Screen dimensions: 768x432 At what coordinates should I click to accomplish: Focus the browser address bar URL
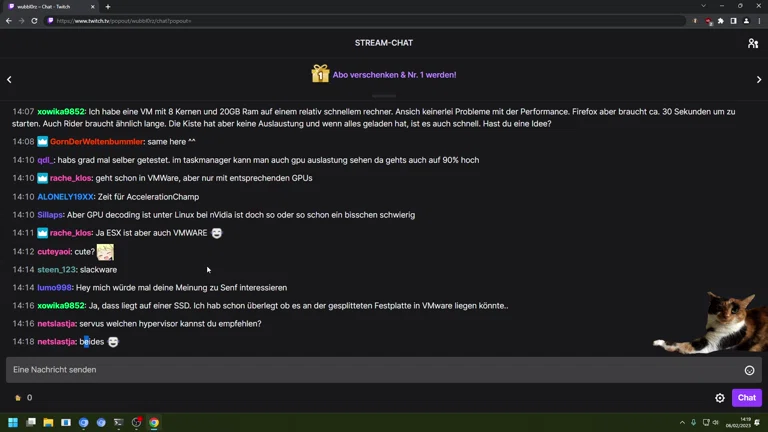point(300,20)
